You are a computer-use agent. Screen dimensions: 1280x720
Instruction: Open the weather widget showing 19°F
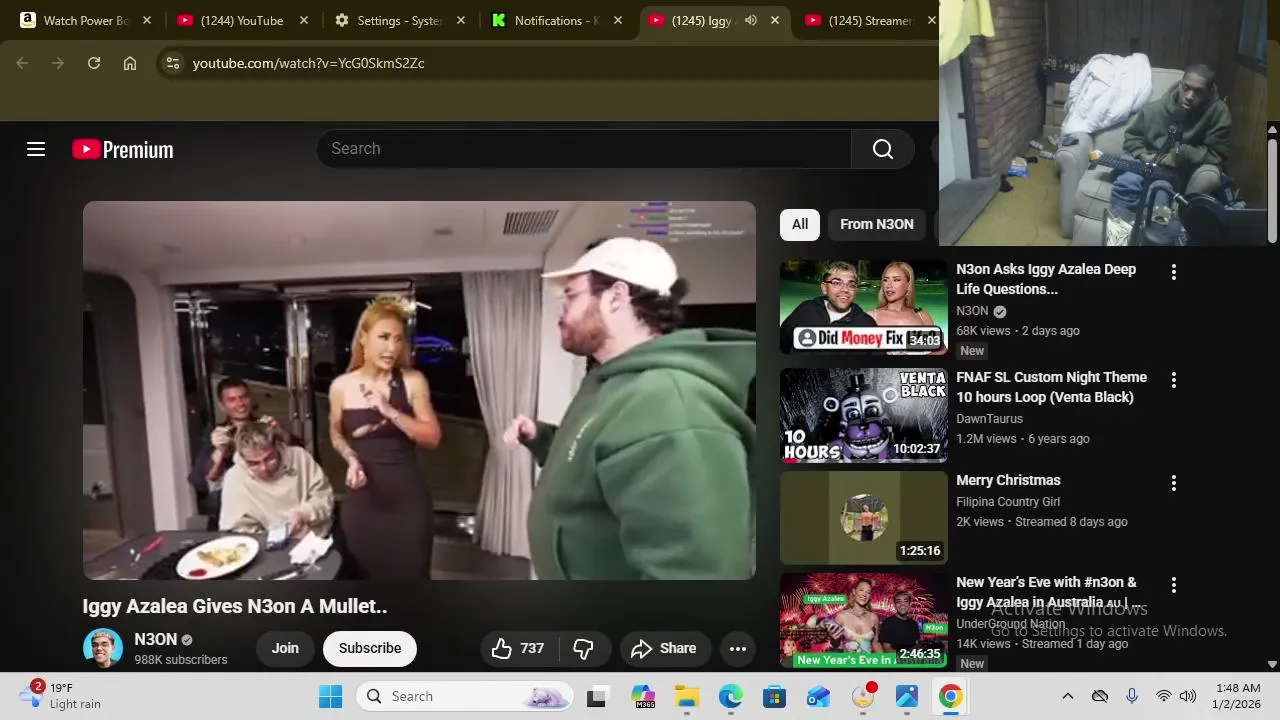(62, 696)
